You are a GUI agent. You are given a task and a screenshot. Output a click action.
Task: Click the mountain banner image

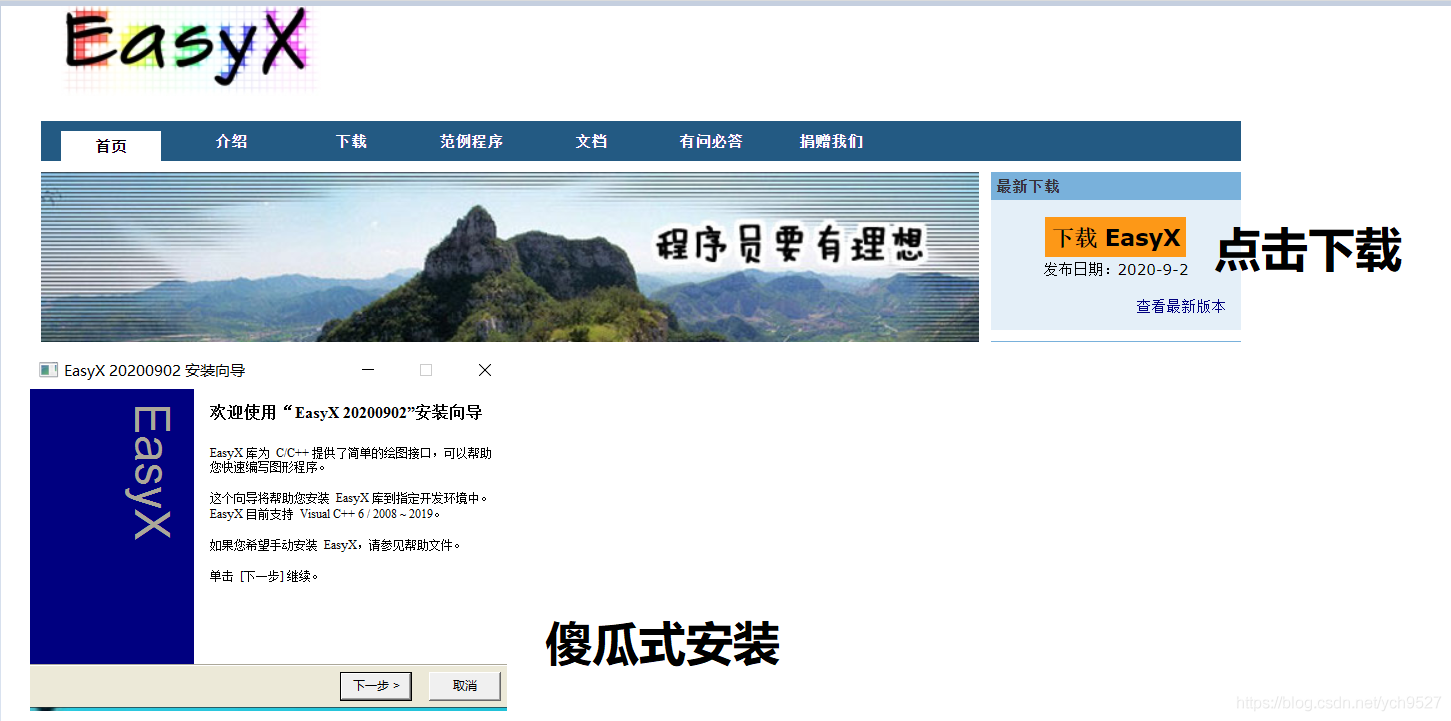click(510, 257)
